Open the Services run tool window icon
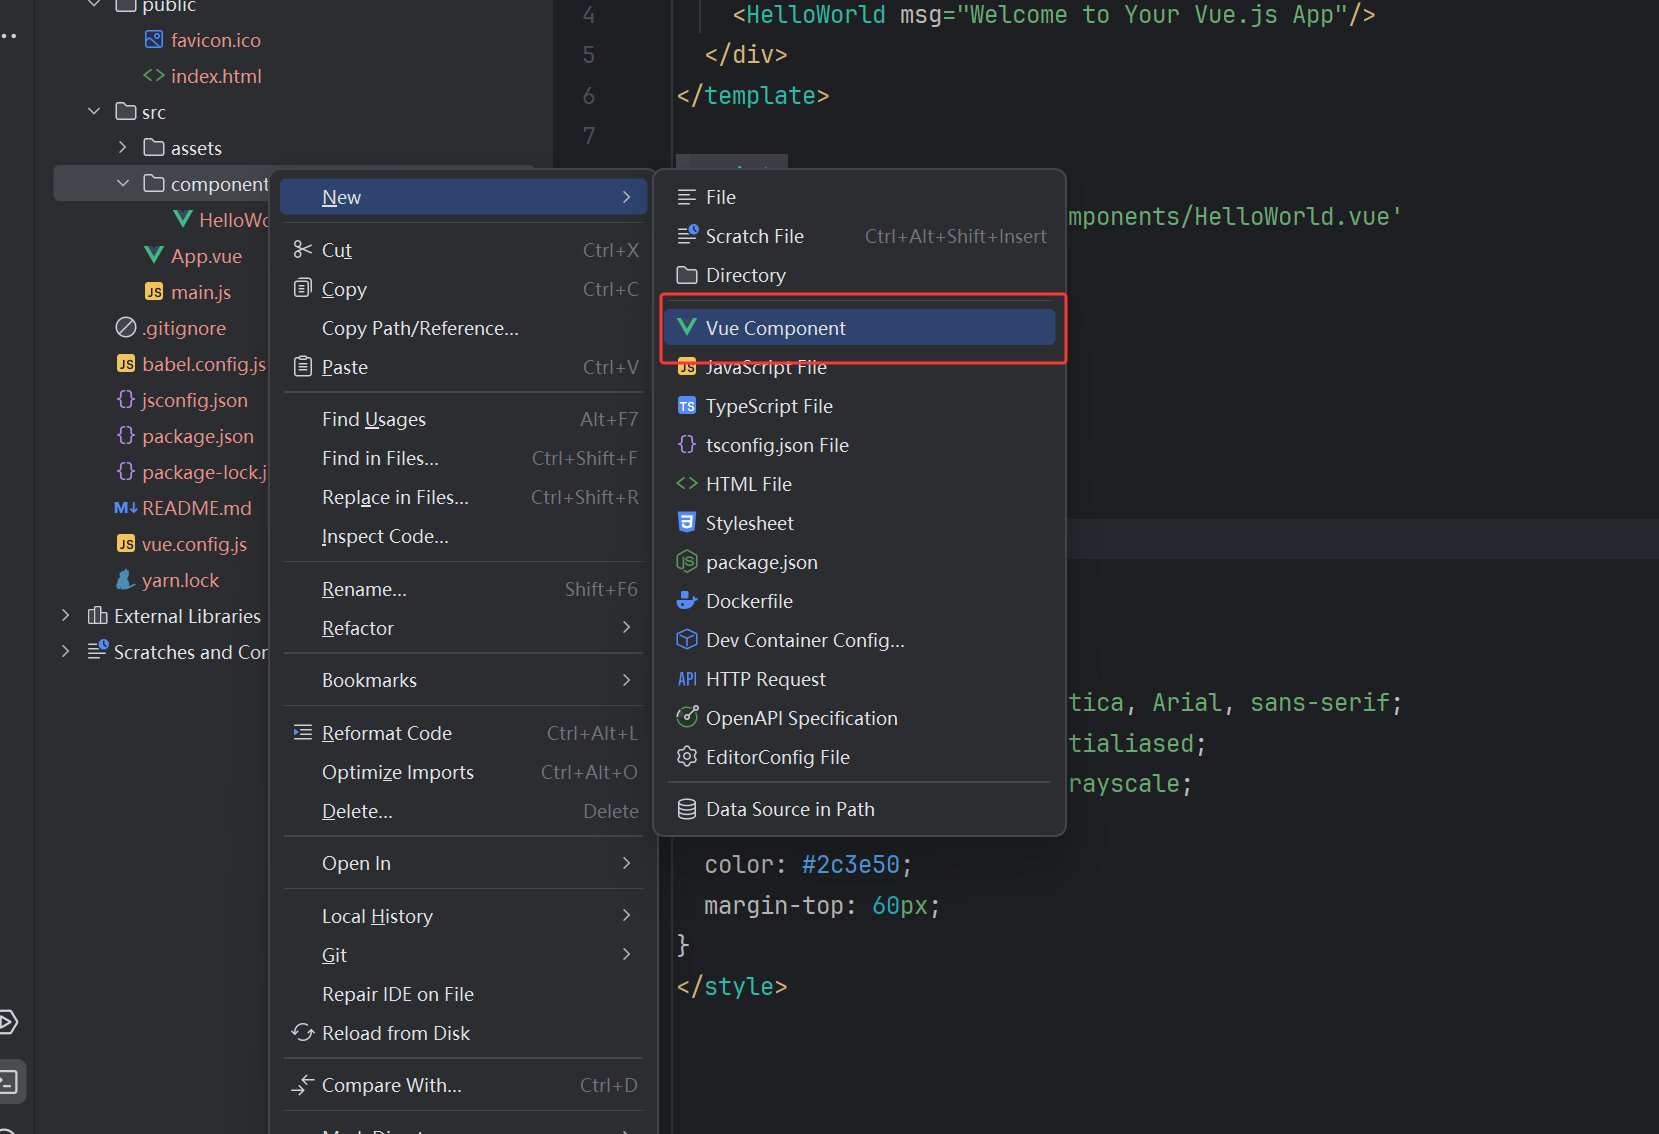 click(x=8, y=1022)
